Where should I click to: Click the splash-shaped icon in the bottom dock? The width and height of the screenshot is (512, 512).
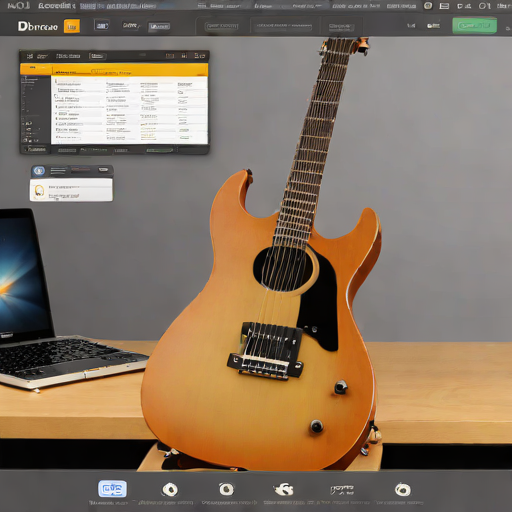click(284, 489)
